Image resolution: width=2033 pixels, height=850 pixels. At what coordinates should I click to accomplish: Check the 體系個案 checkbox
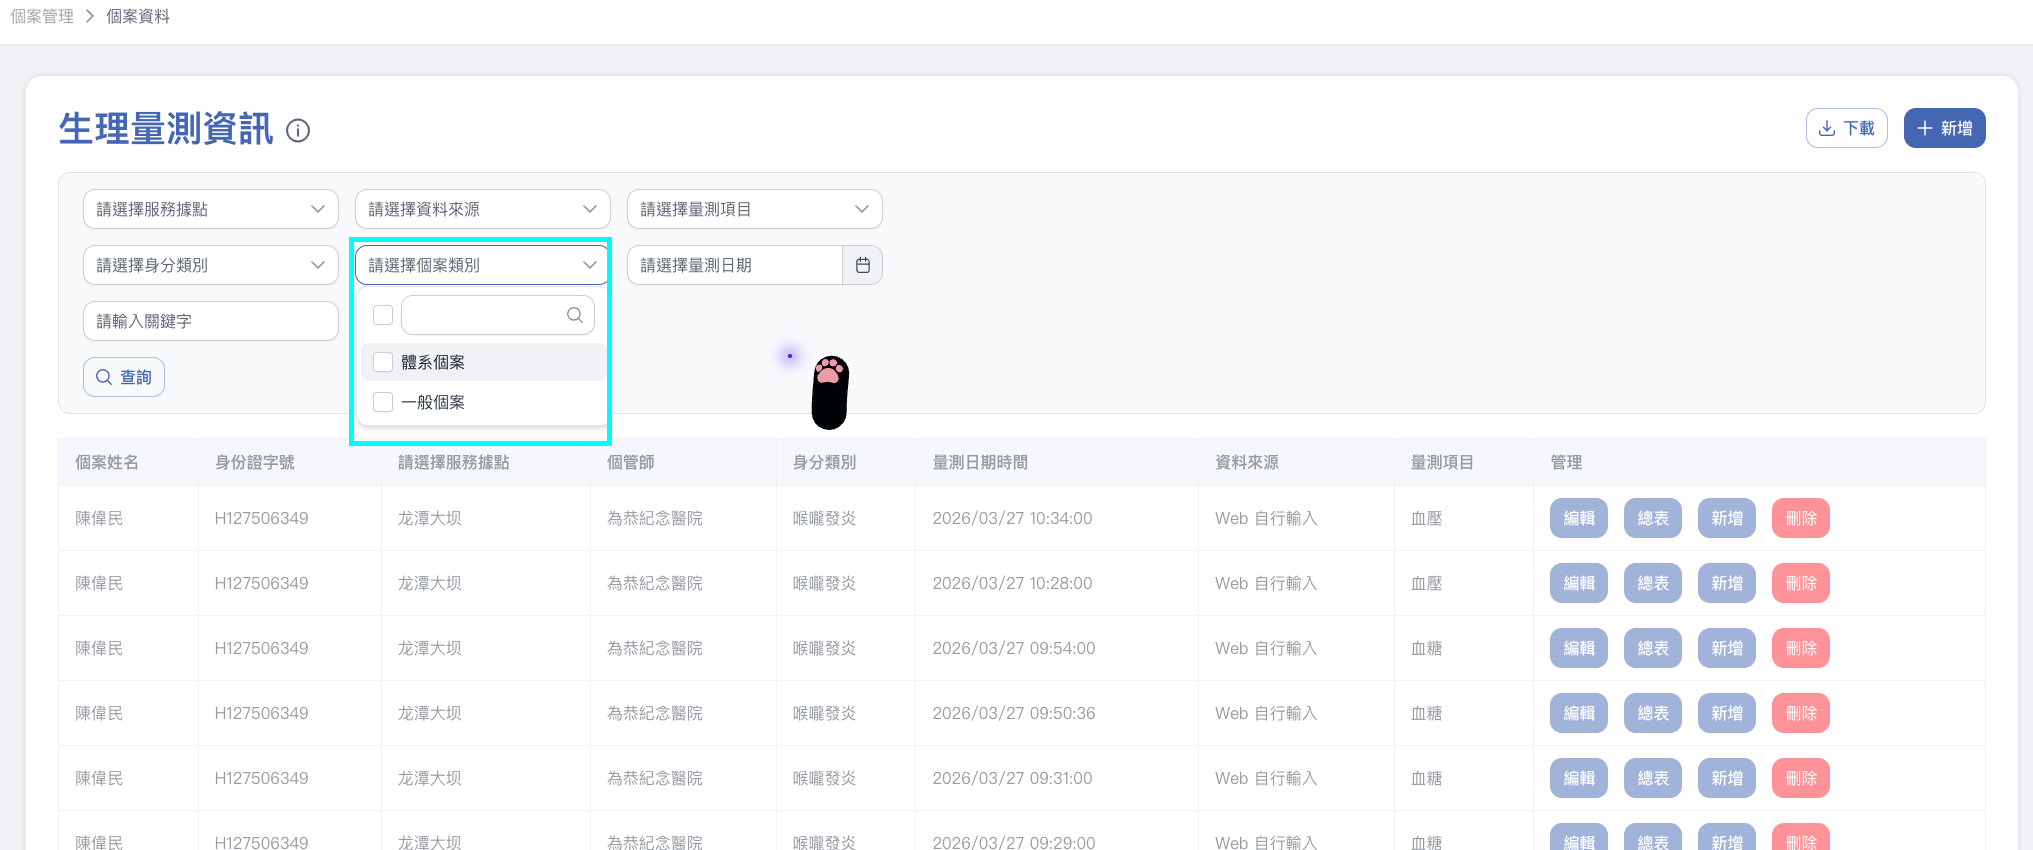[x=383, y=362]
